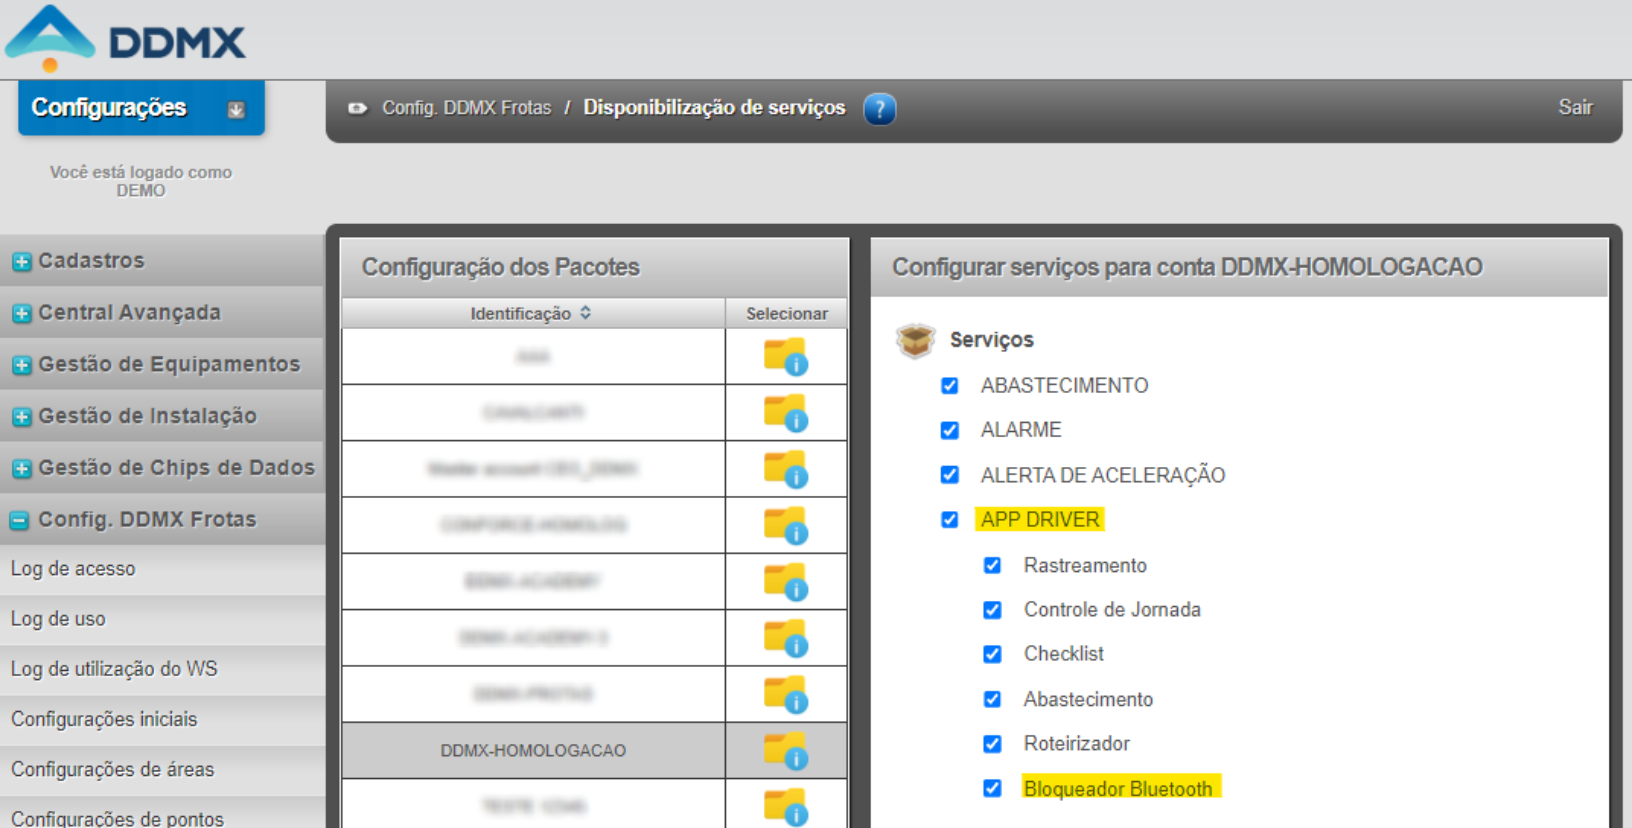This screenshot has width=1632, height=828.
Task: Sort packages by the Identificação column
Action: 532,313
